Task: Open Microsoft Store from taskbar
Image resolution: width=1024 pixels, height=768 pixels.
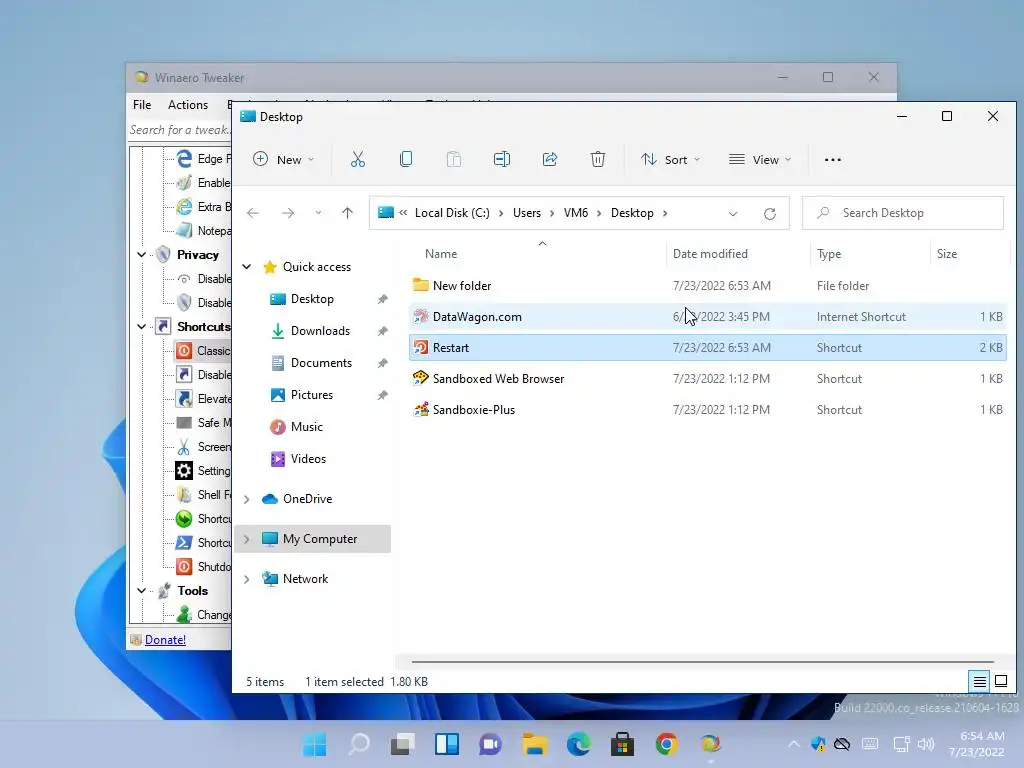Action: tap(622, 744)
